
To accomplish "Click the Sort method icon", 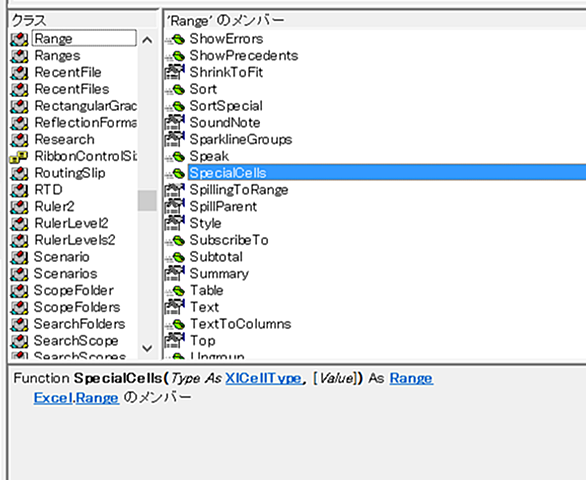I will tap(175, 90).
